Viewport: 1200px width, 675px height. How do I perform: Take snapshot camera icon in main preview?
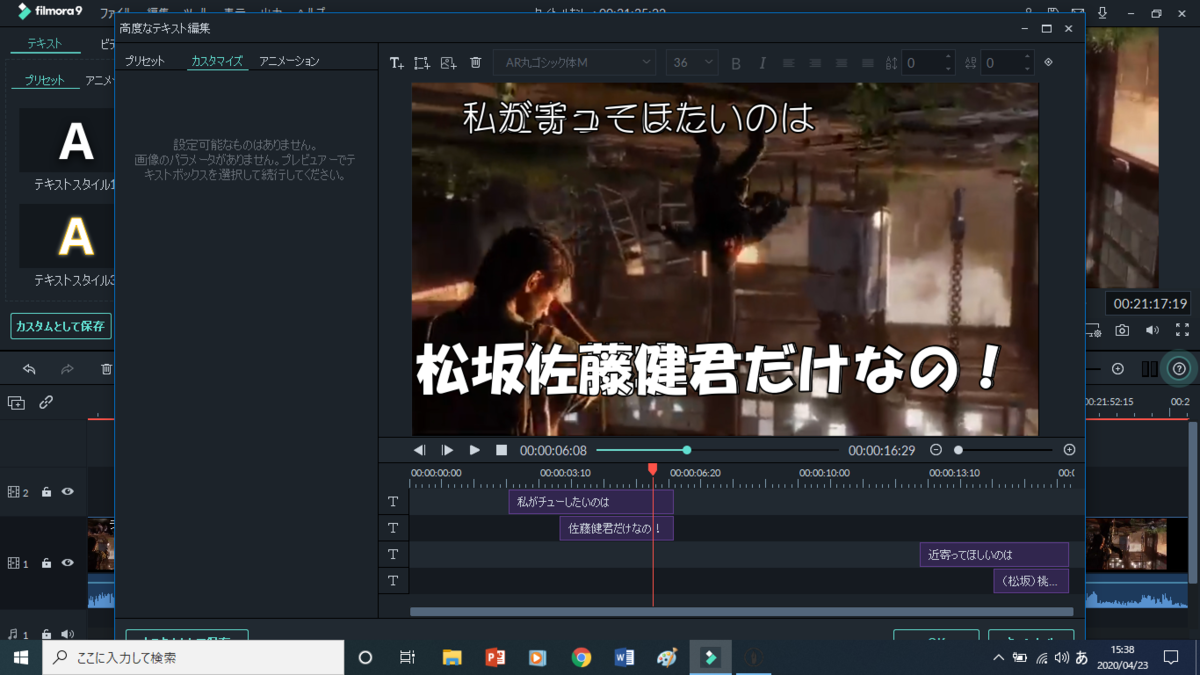tap(1123, 330)
